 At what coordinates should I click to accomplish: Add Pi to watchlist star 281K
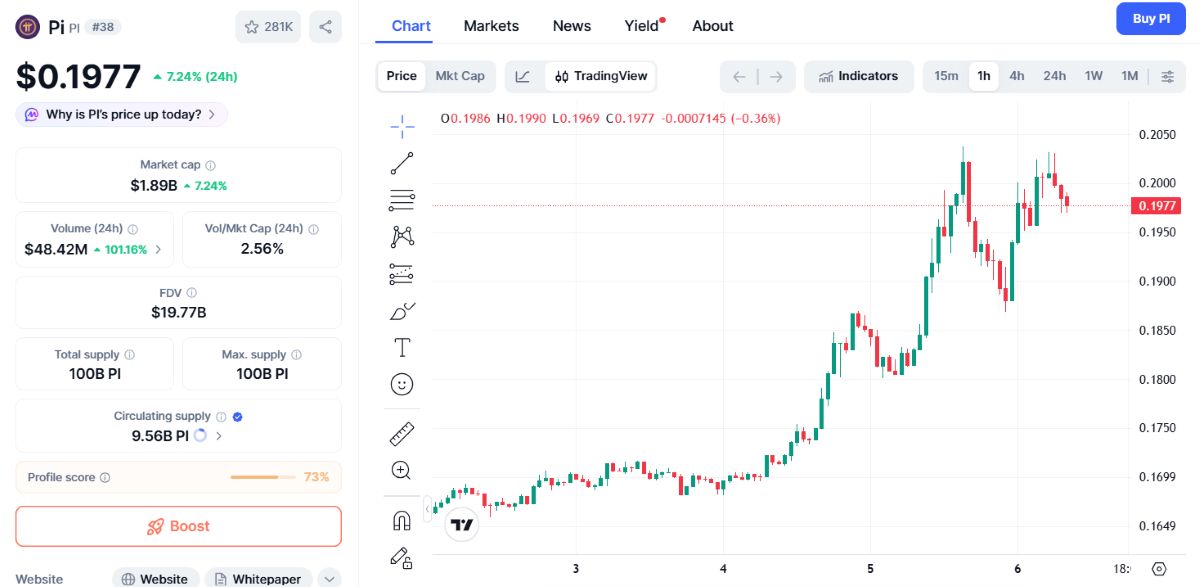(268, 27)
